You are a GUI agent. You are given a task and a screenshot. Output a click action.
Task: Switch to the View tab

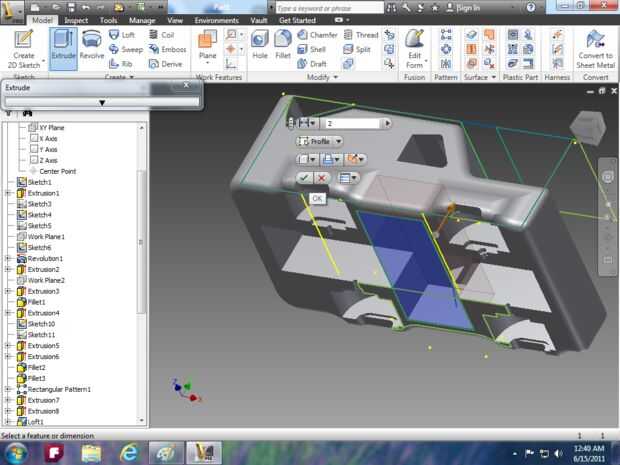(x=175, y=20)
